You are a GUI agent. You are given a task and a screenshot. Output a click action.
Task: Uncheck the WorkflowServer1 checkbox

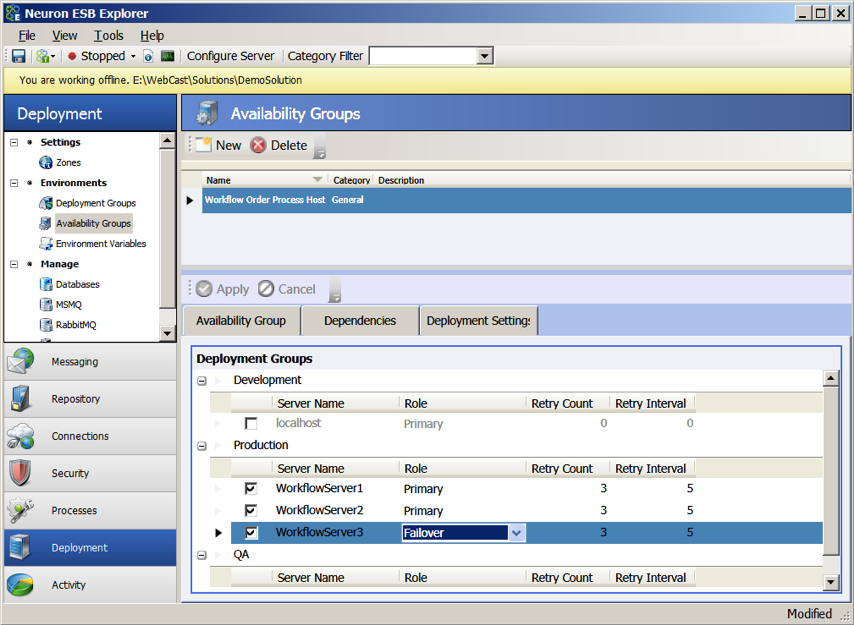(x=251, y=488)
